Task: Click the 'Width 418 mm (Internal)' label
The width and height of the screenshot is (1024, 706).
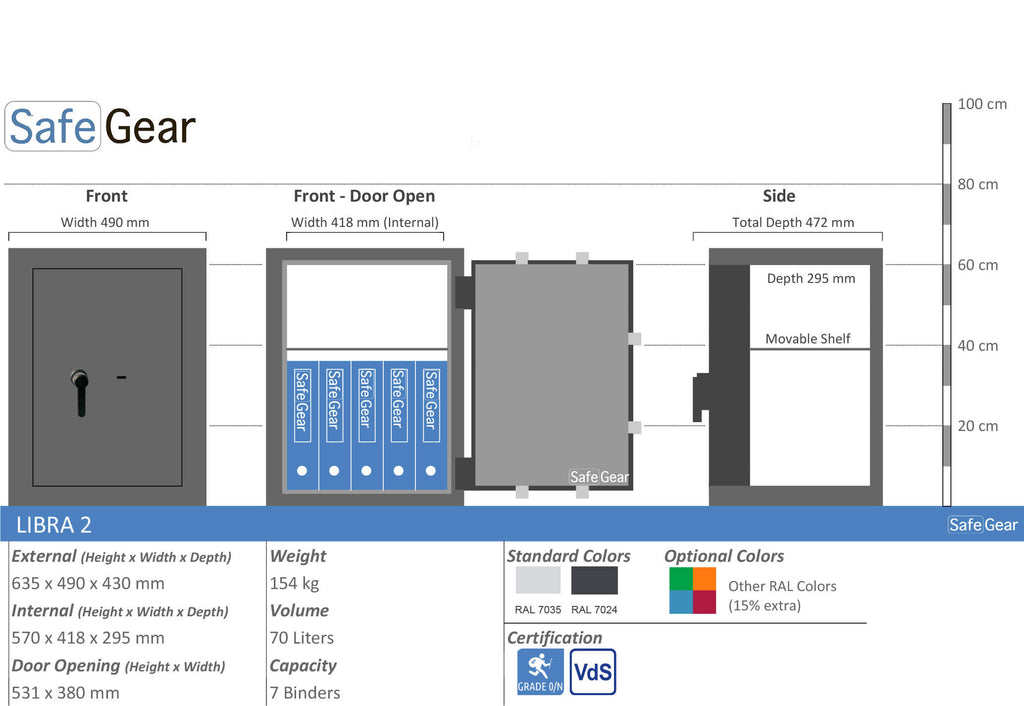Action: click(364, 222)
